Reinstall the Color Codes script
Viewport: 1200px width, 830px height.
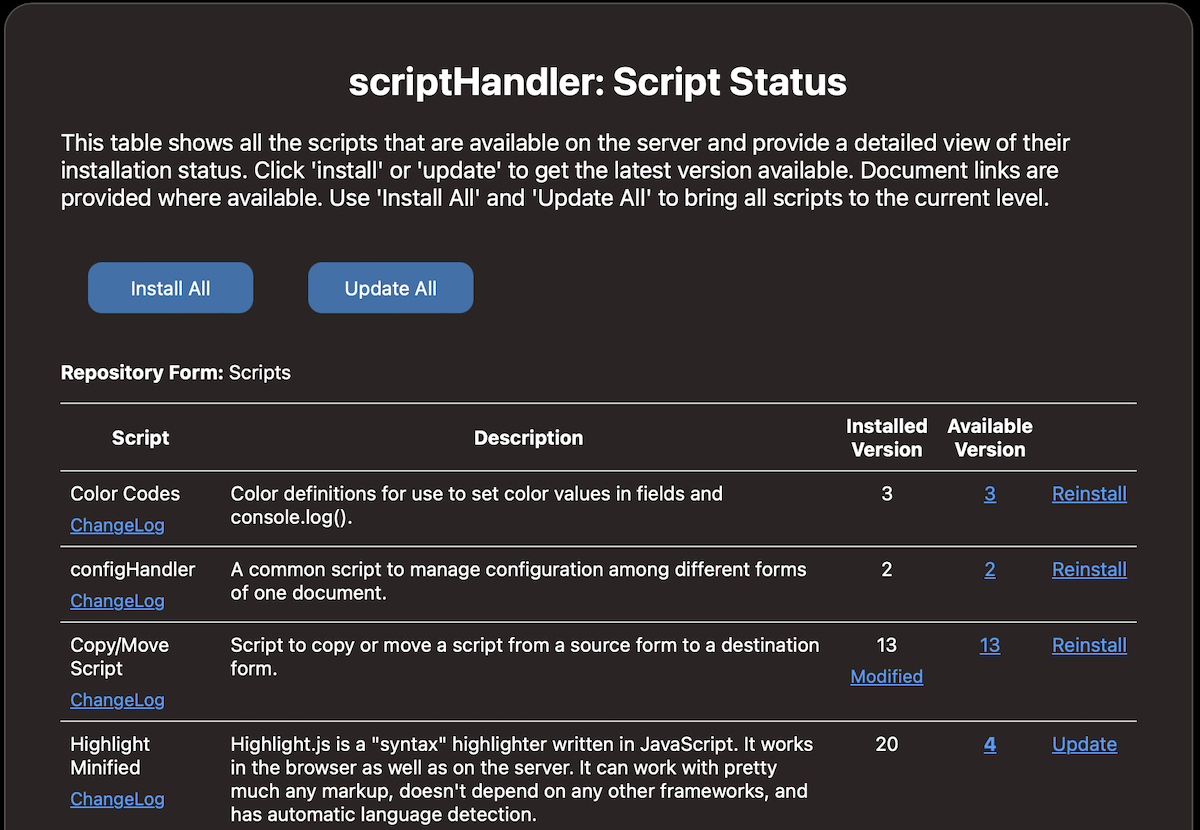1089,494
